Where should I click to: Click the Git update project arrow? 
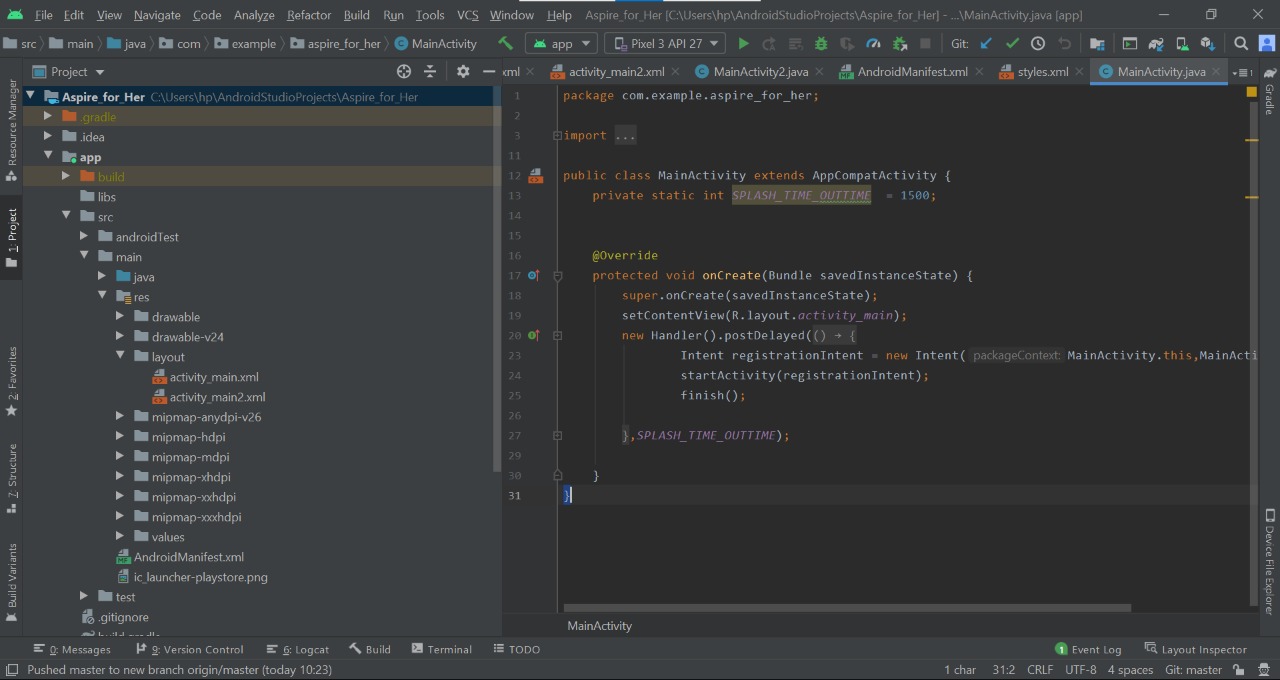coord(987,44)
